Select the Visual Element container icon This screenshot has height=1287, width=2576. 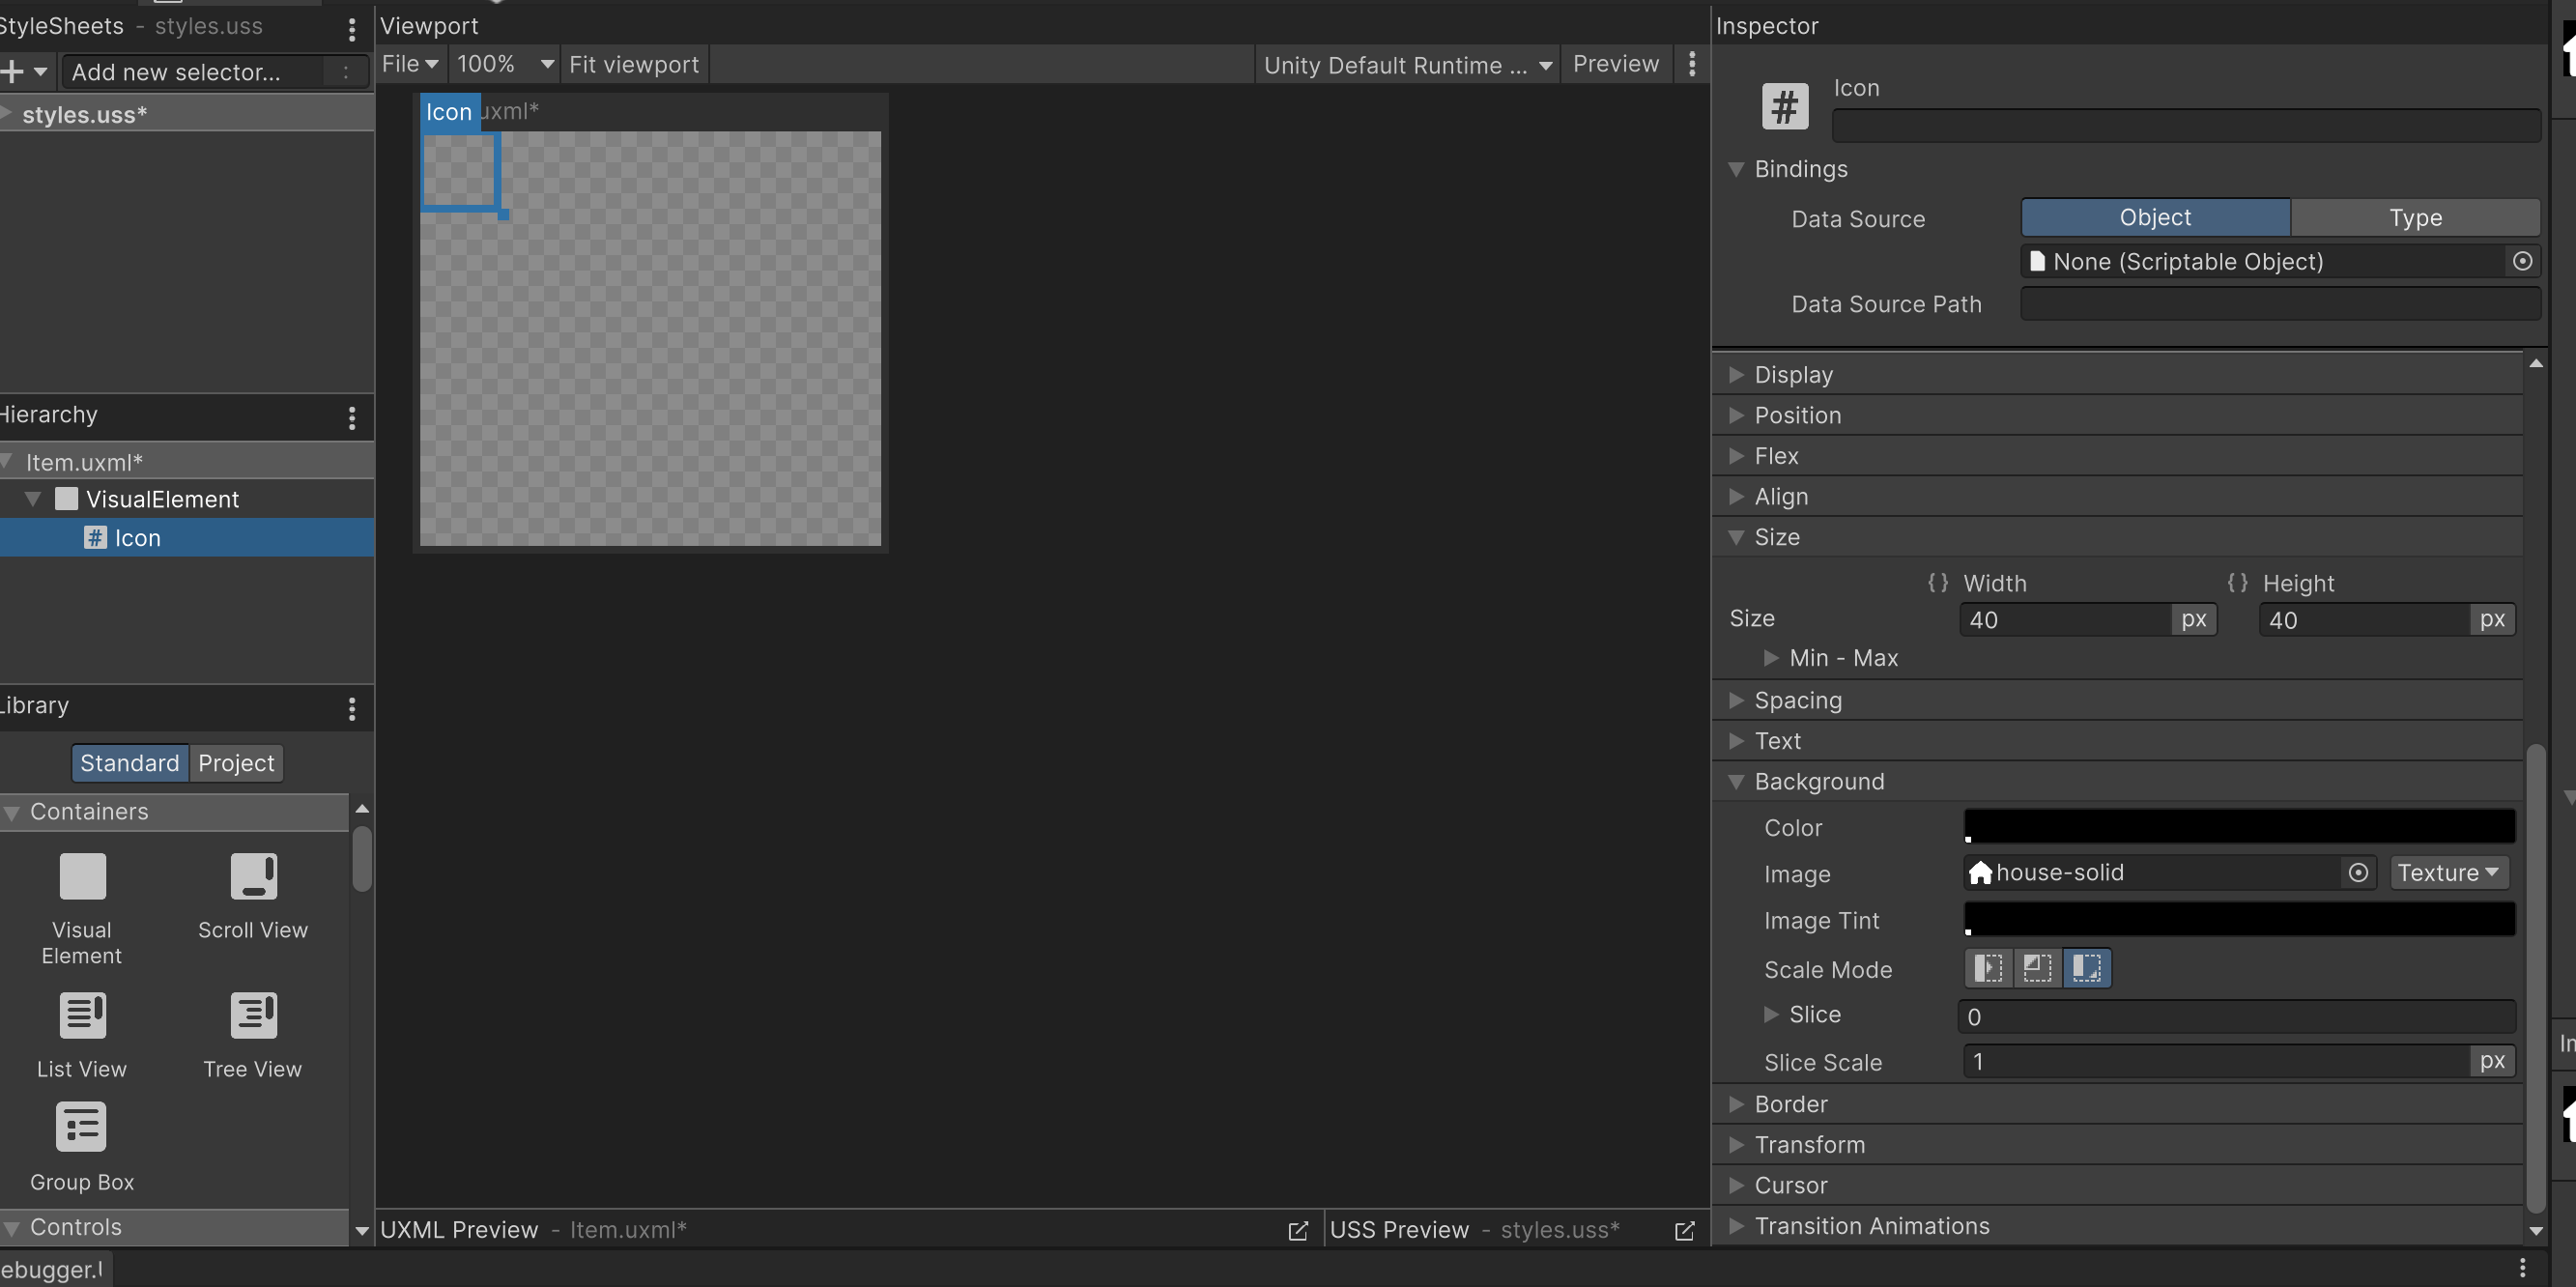[x=81, y=875]
